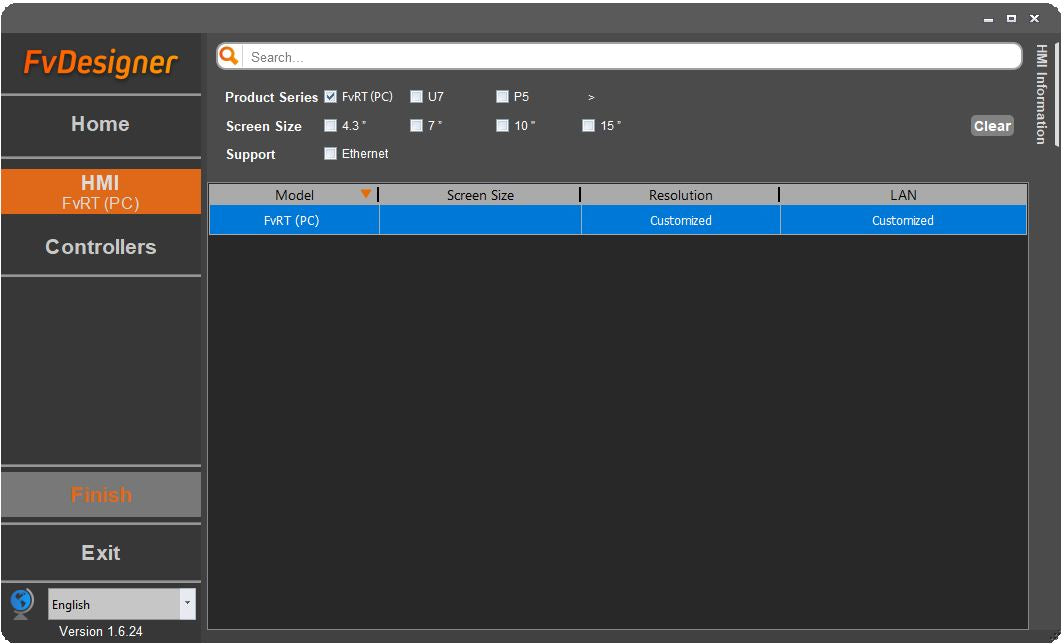Viewport: 1064px width, 644px height.
Task: Maximize the FvDesigner window
Action: click(1011, 18)
